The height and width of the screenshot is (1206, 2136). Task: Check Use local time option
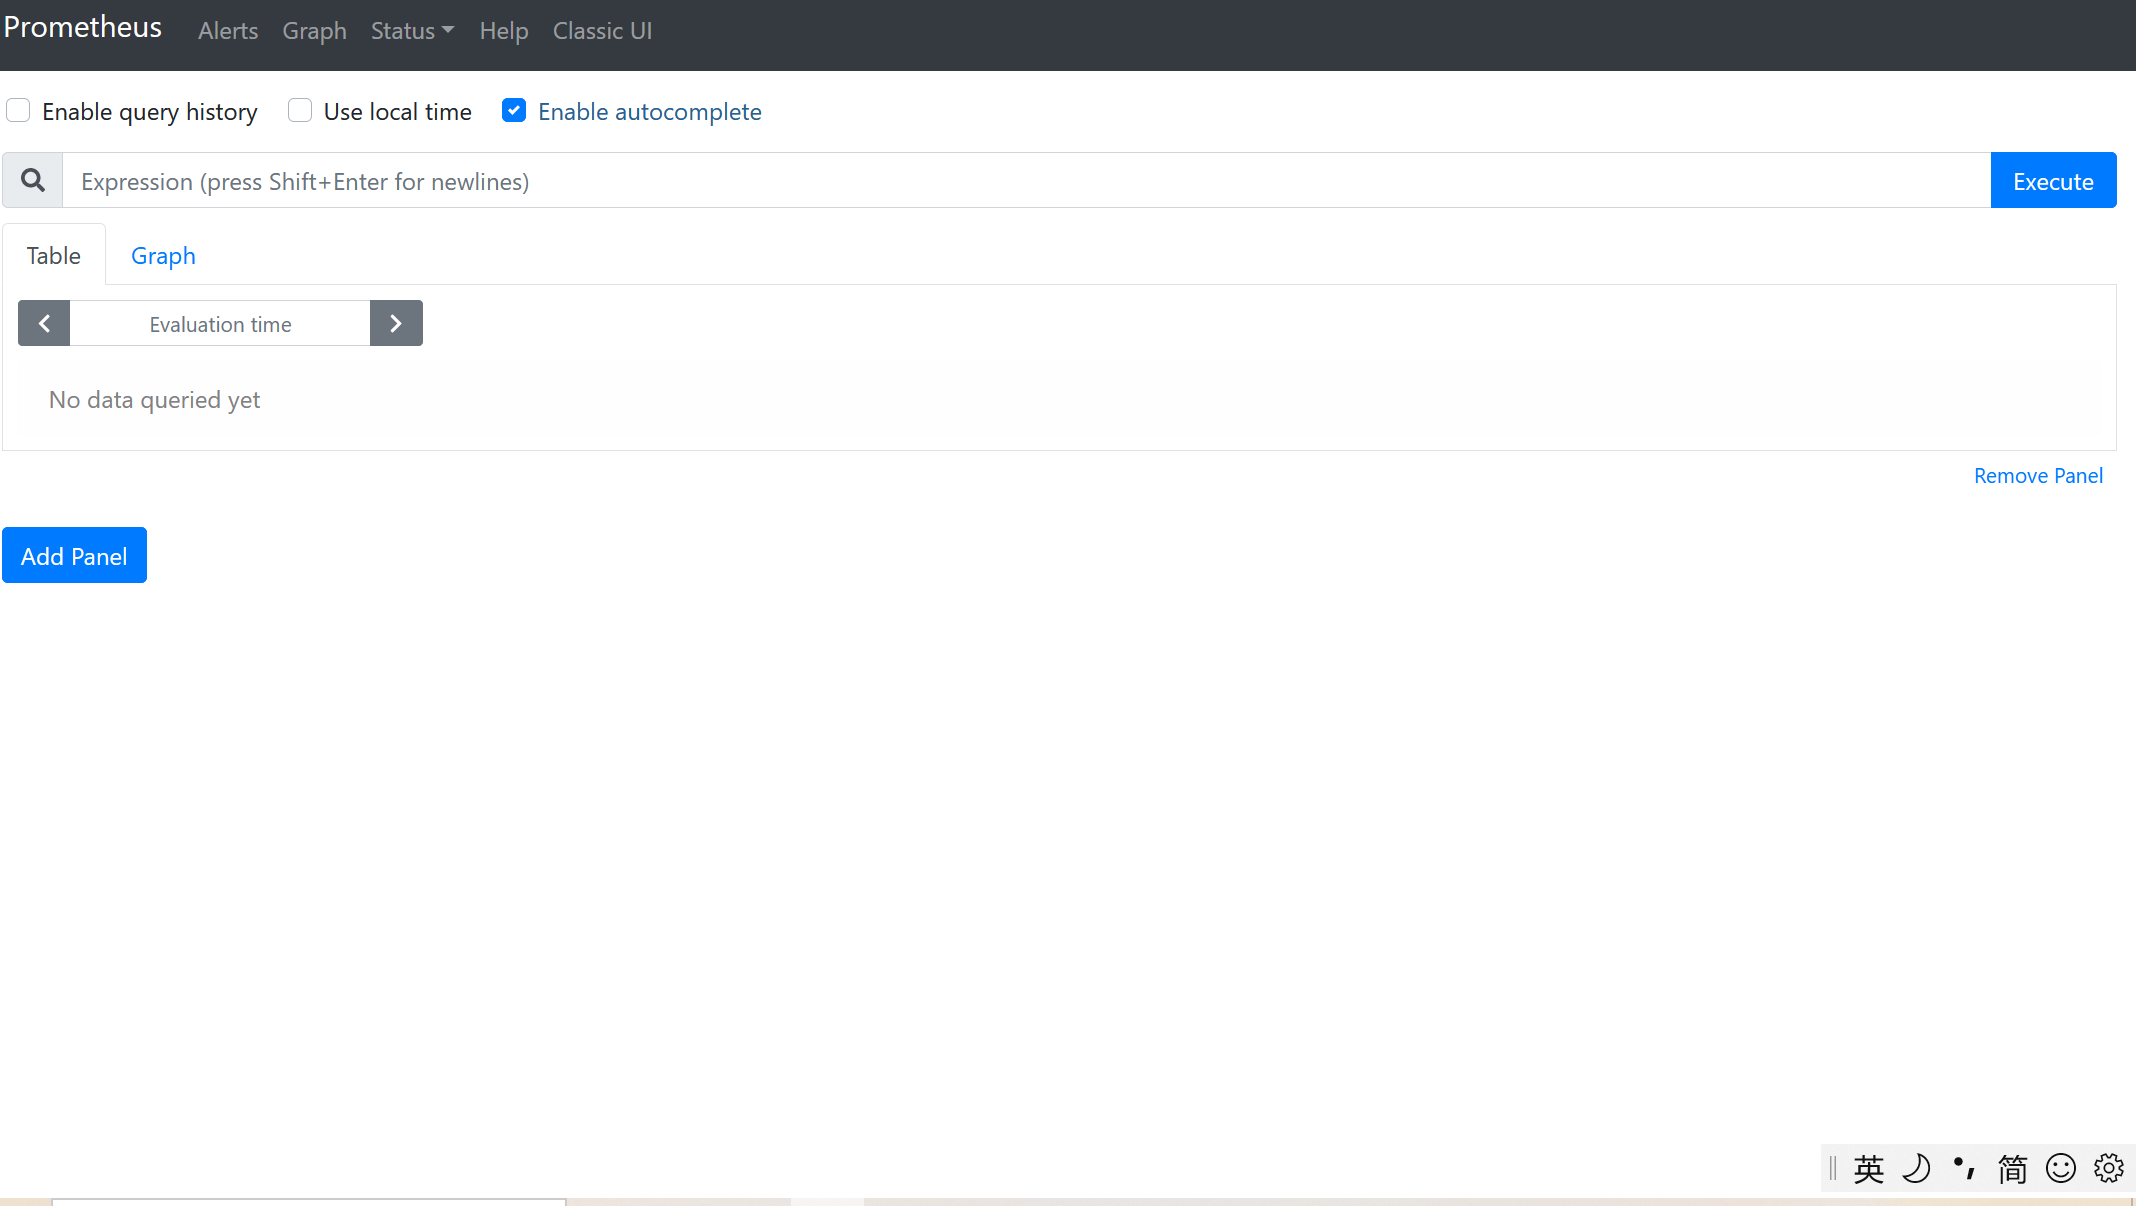pyautogui.click(x=300, y=111)
